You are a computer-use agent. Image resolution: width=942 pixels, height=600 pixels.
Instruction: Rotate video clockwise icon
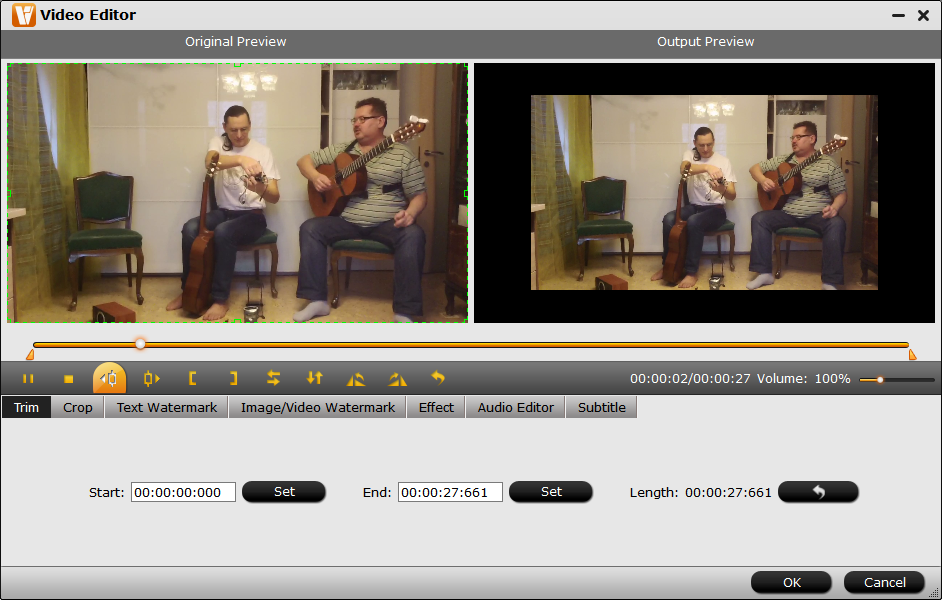397,379
